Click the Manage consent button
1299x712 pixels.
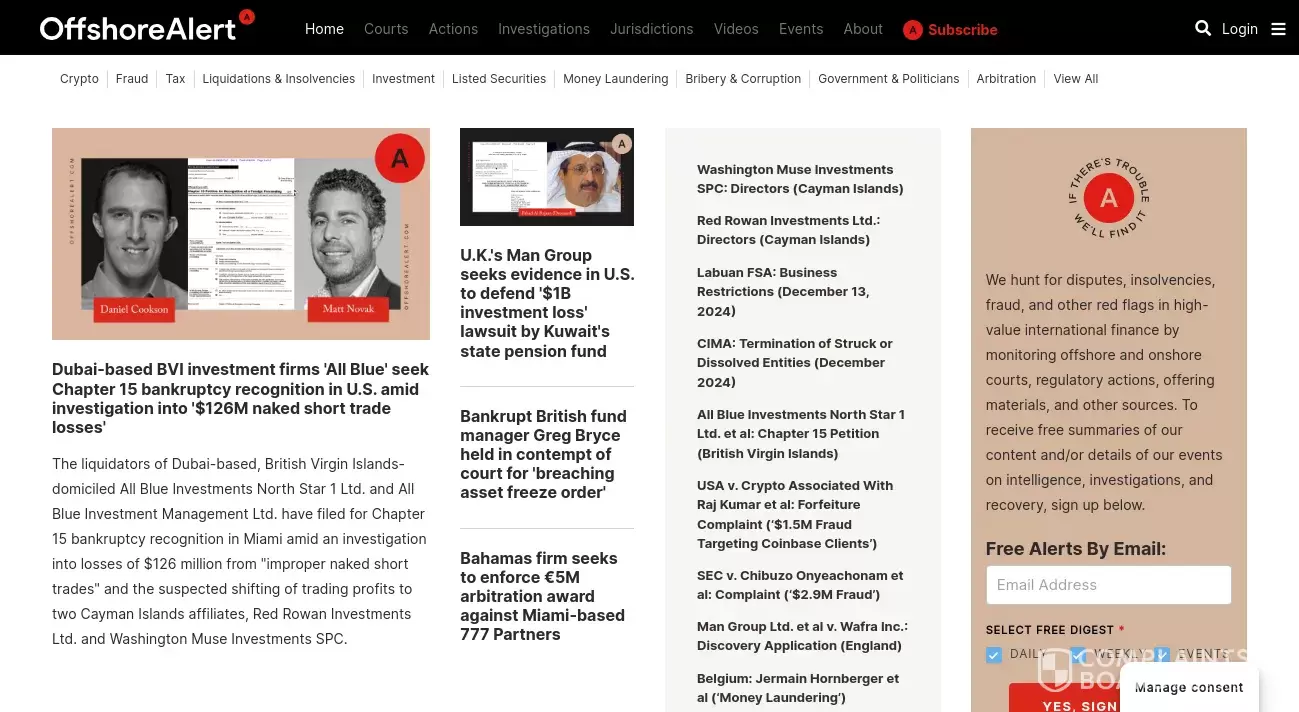point(1189,687)
